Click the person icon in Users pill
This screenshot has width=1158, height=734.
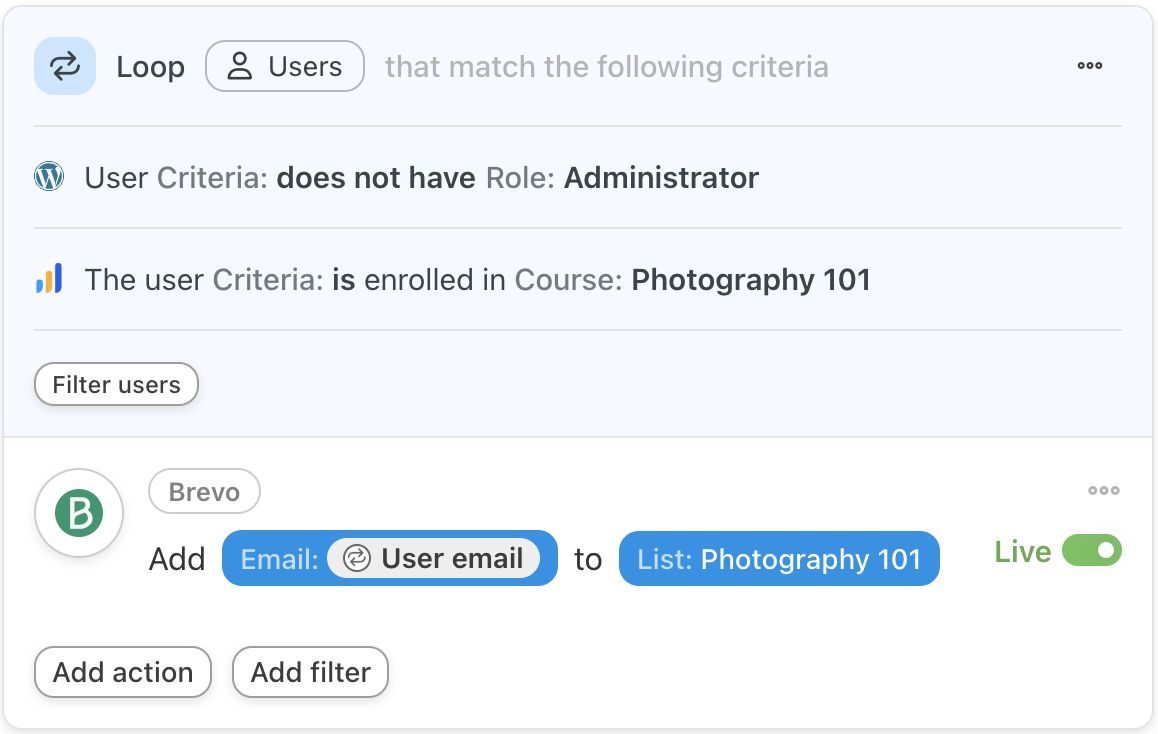pyautogui.click(x=239, y=67)
